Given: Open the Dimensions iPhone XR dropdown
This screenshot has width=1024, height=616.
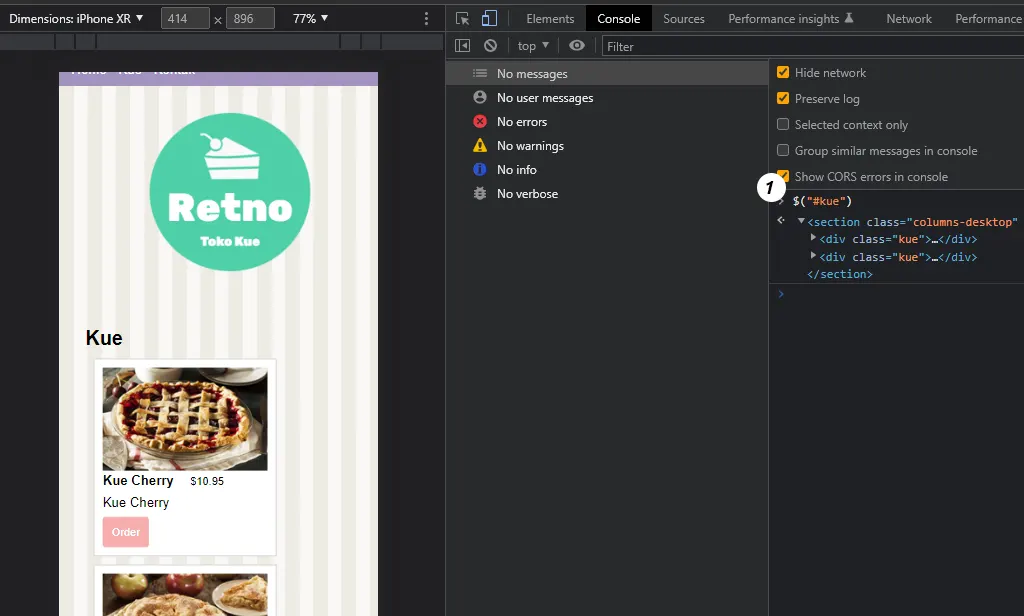Looking at the screenshot, I should (76, 19).
